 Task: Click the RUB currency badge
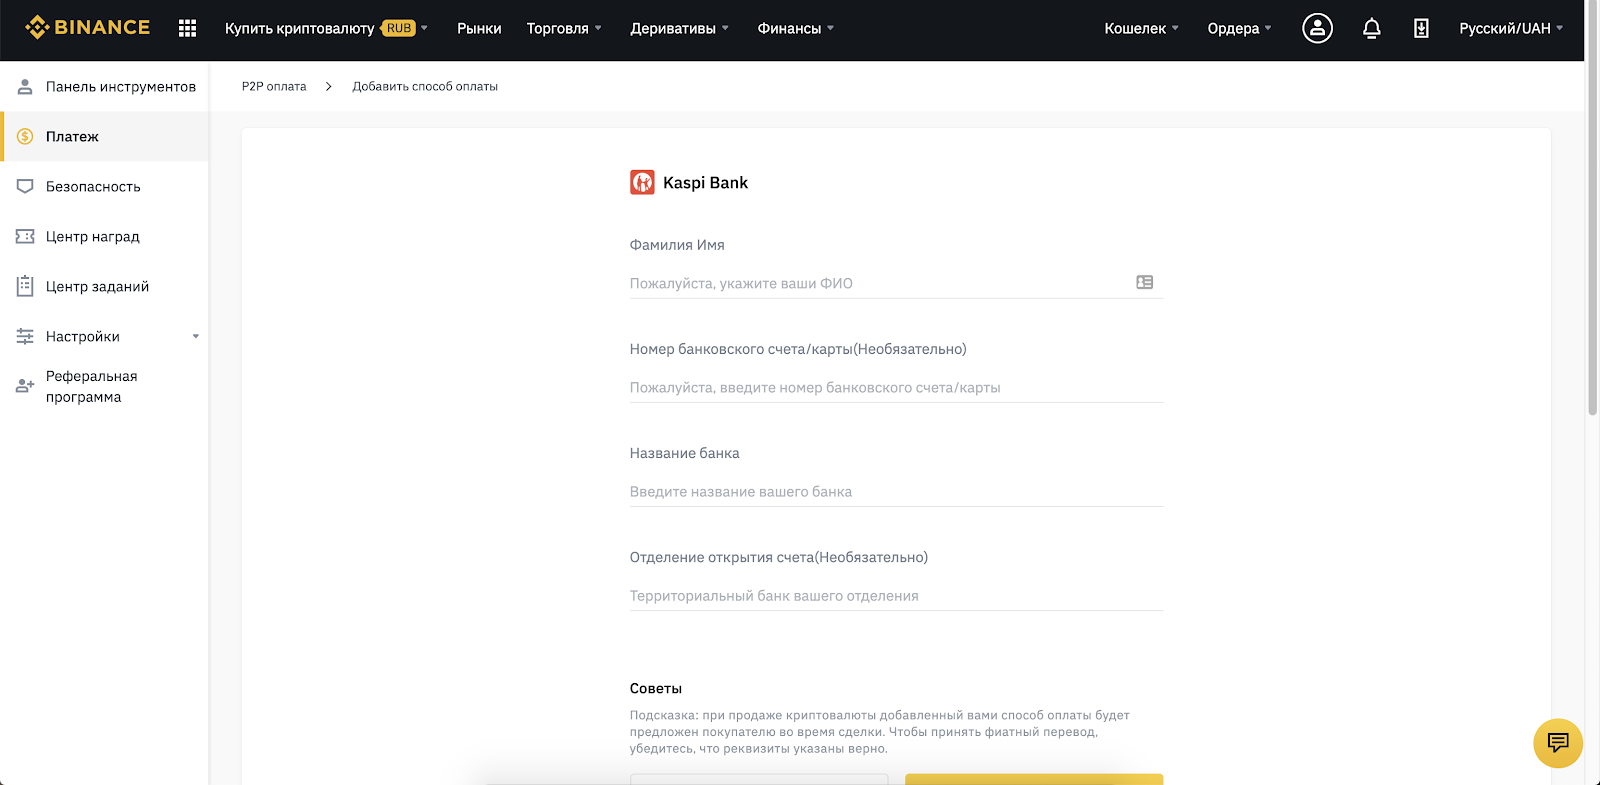(399, 28)
